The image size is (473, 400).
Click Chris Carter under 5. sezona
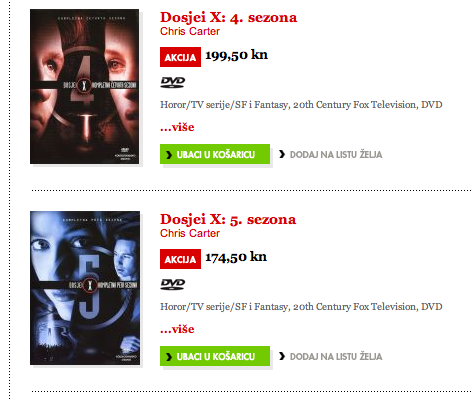click(x=190, y=233)
